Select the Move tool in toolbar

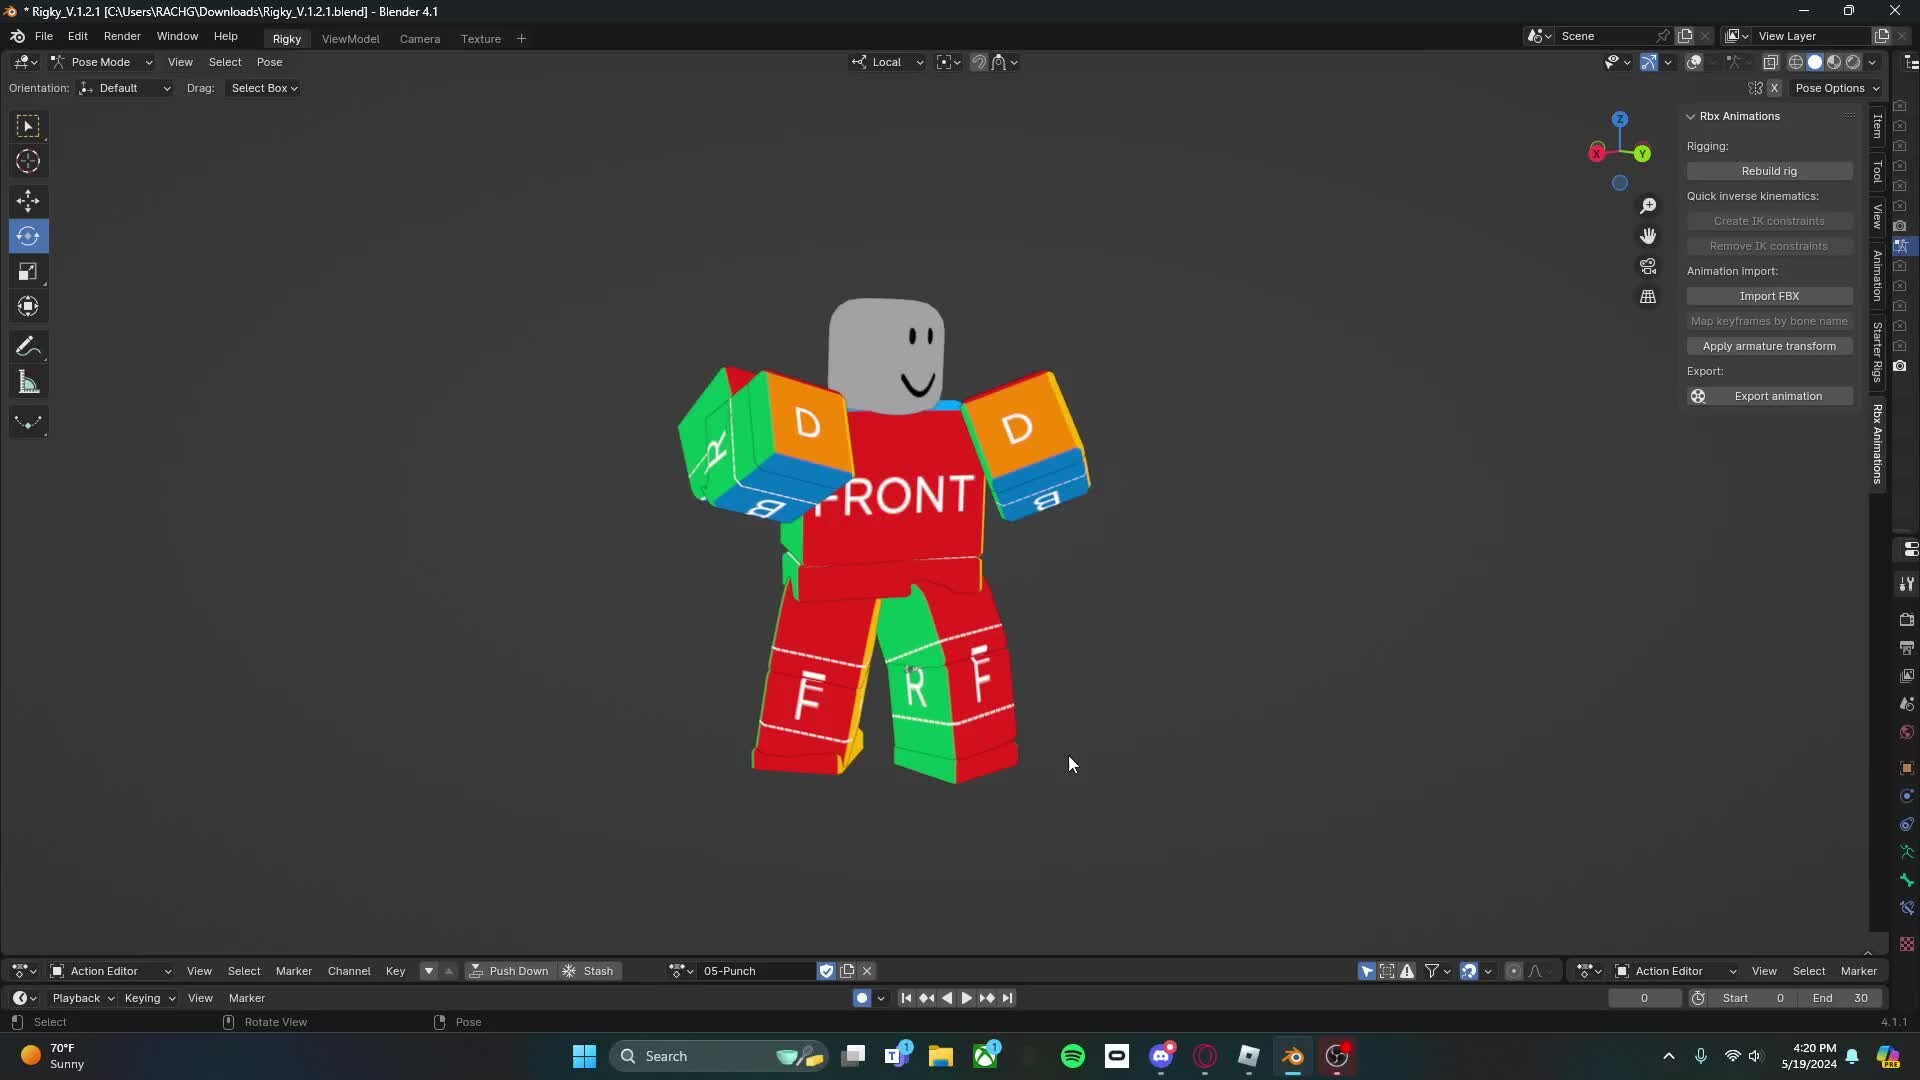28,200
